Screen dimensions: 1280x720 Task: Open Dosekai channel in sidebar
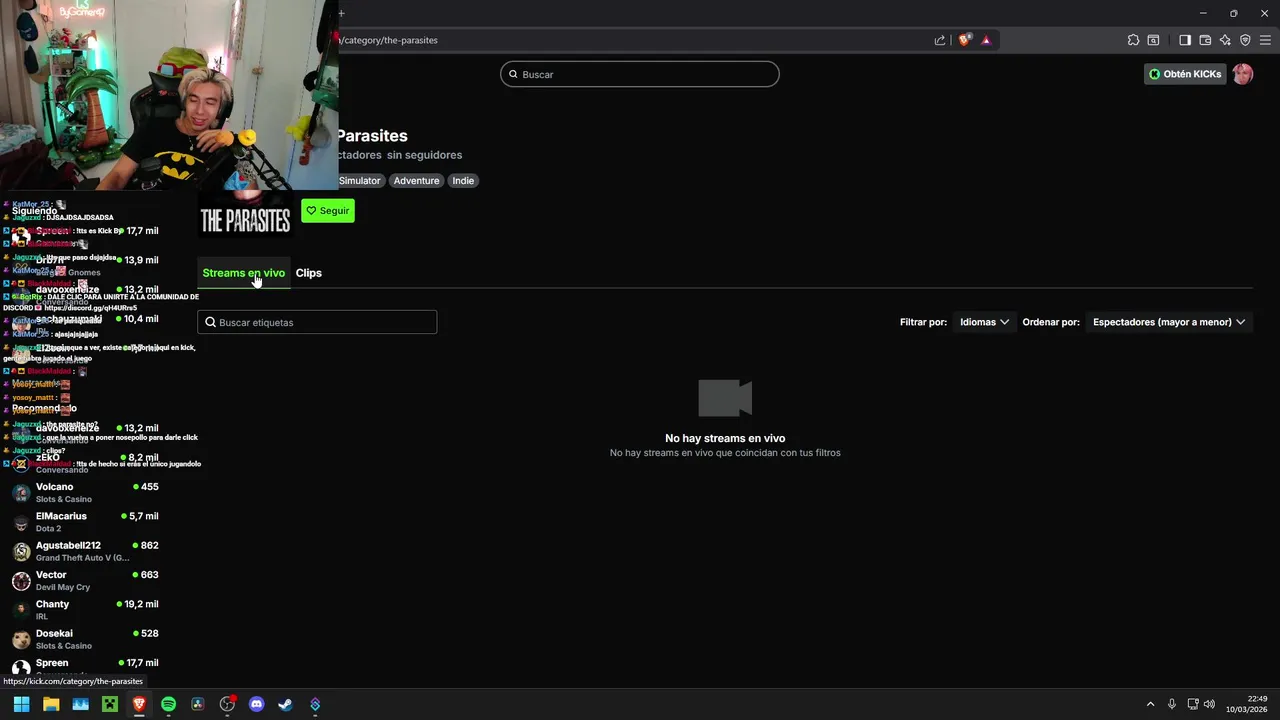click(85, 639)
